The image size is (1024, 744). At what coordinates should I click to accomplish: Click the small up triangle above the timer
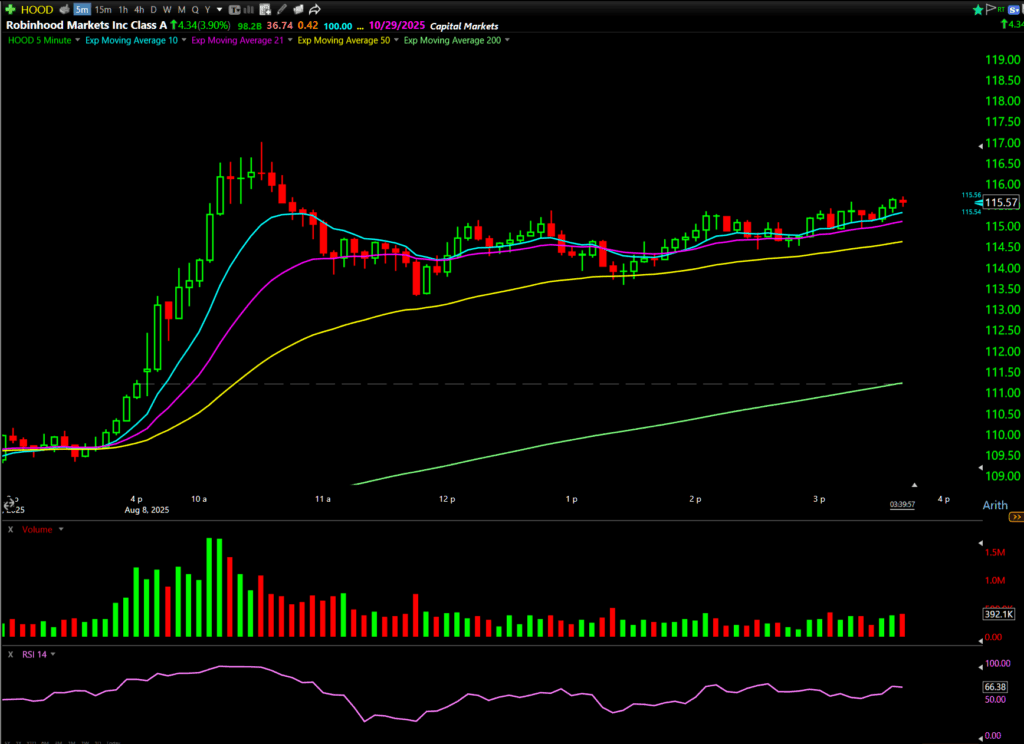914,485
